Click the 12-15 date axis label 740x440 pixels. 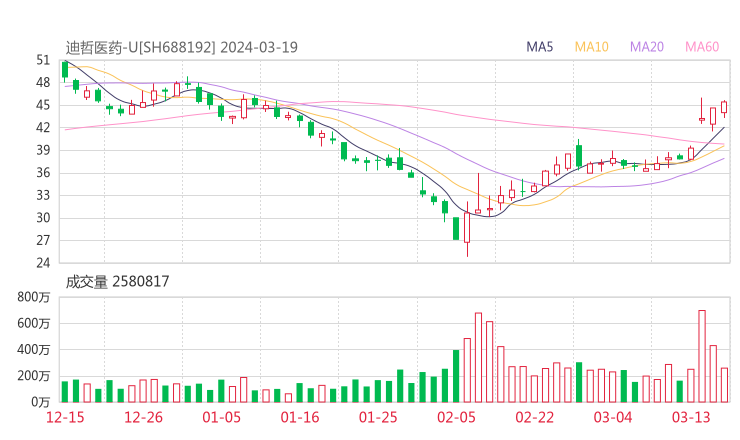click(x=65, y=417)
